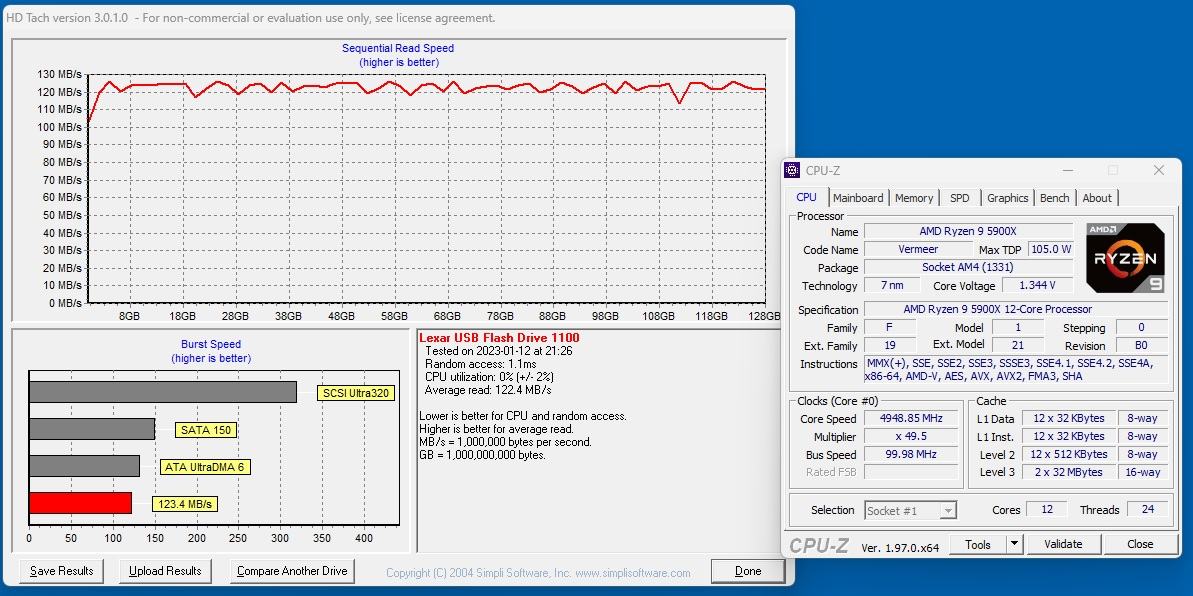Viewport: 1193px width, 596px height.
Task: Go to the Graphics tab in CPU-Z
Action: click(1007, 198)
